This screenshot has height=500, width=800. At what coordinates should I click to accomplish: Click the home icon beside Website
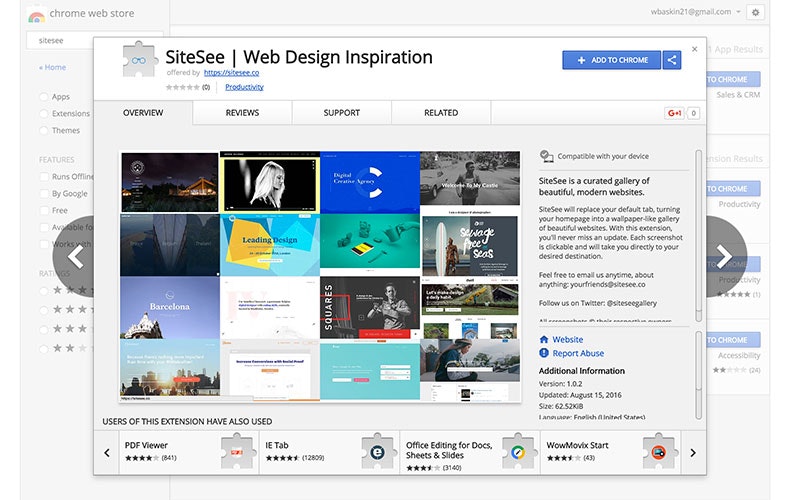pos(544,339)
